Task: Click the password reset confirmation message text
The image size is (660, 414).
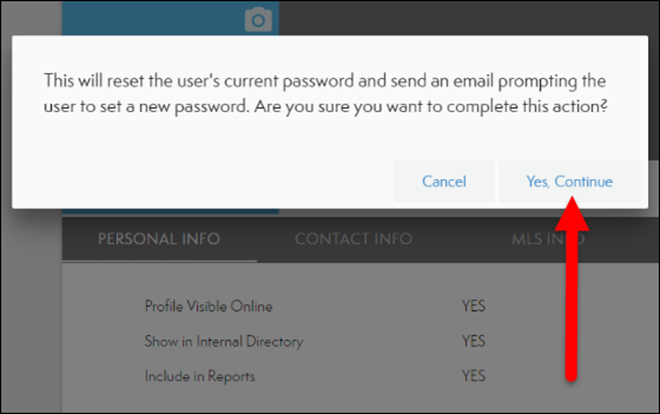Action: 325,92
